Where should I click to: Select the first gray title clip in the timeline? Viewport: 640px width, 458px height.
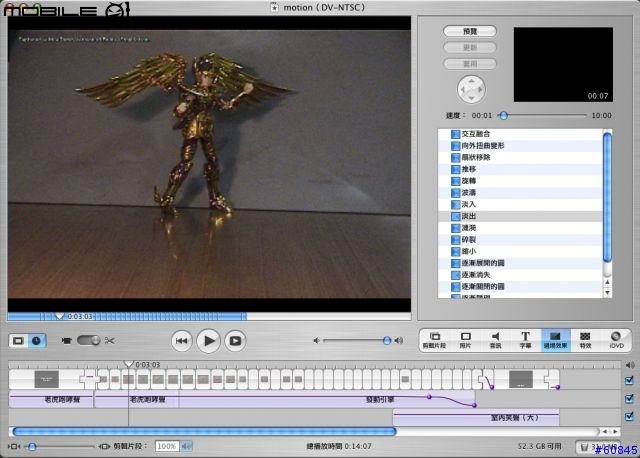tap(47, 379)
